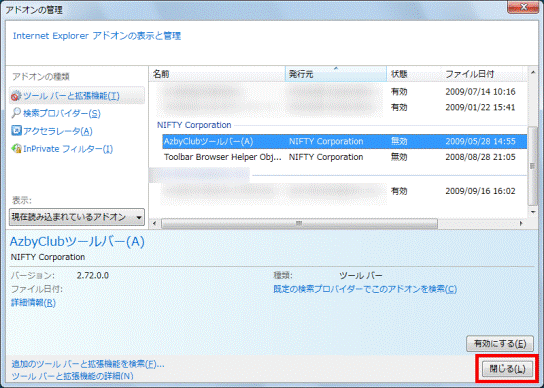This screenshot has width=544, height=388.
Task: Select the AzbyClubツールバー(A) row
Action: 345,142
